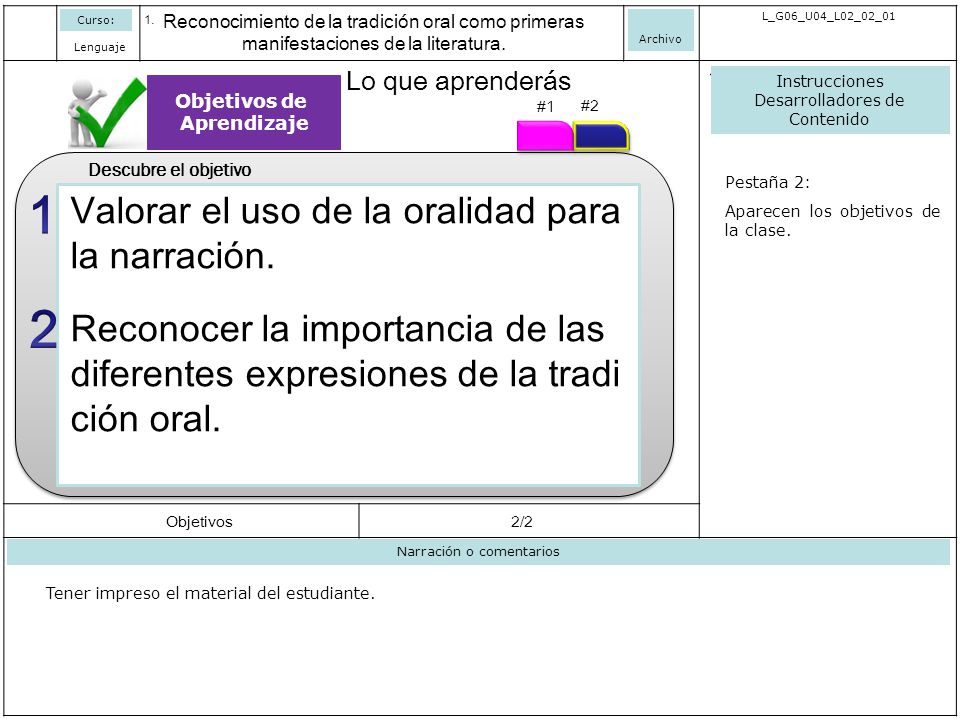Select the dark blue tab #2

tap(601, 136)
